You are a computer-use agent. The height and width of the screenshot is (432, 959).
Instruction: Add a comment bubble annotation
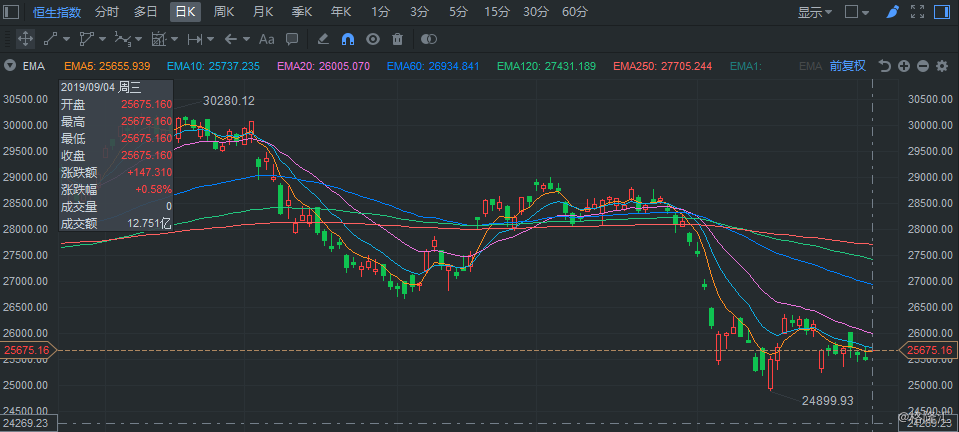(292, 39)
